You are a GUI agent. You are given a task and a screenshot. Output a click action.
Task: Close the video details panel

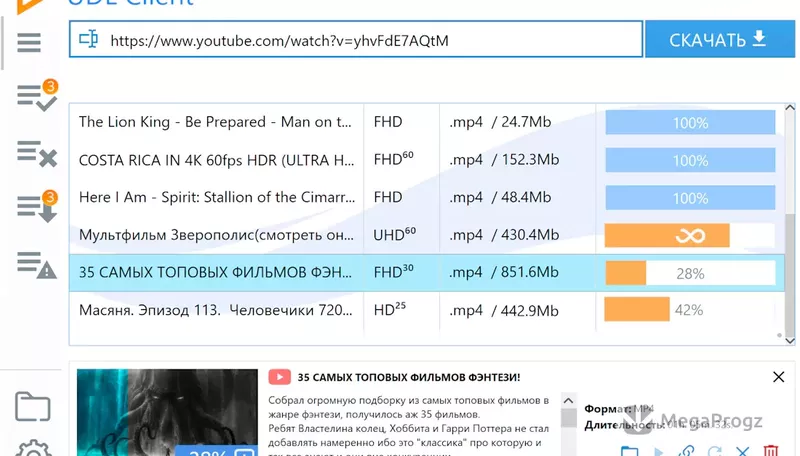(779, 377)
